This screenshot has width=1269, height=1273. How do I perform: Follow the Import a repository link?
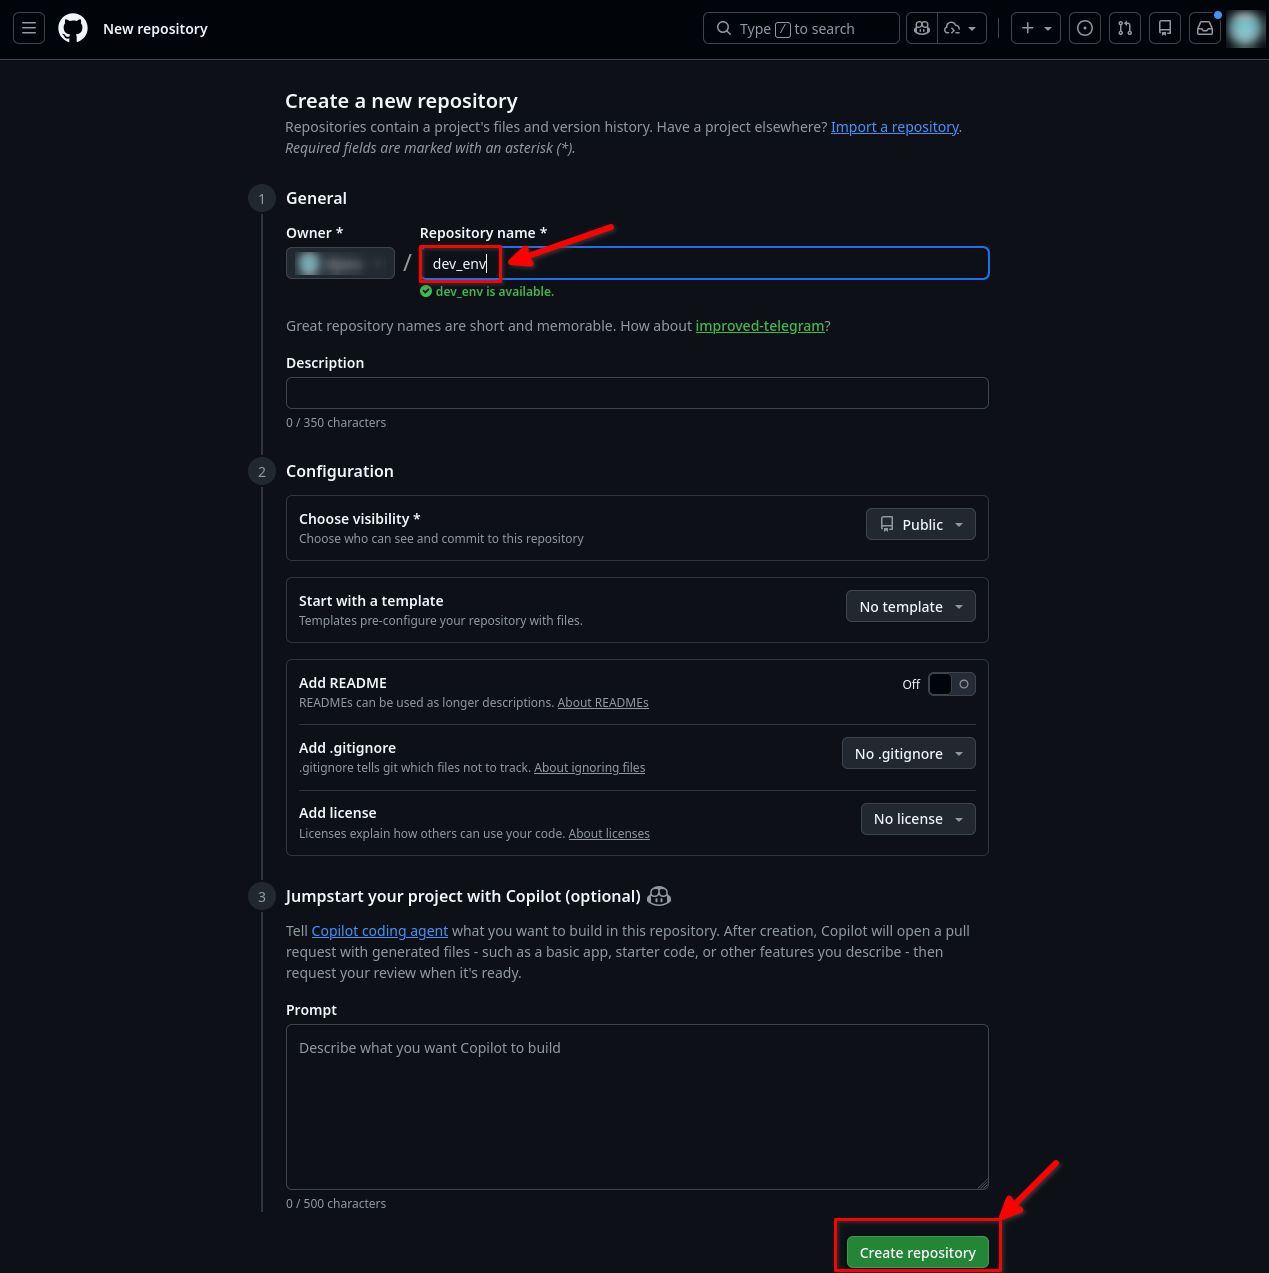894,127
